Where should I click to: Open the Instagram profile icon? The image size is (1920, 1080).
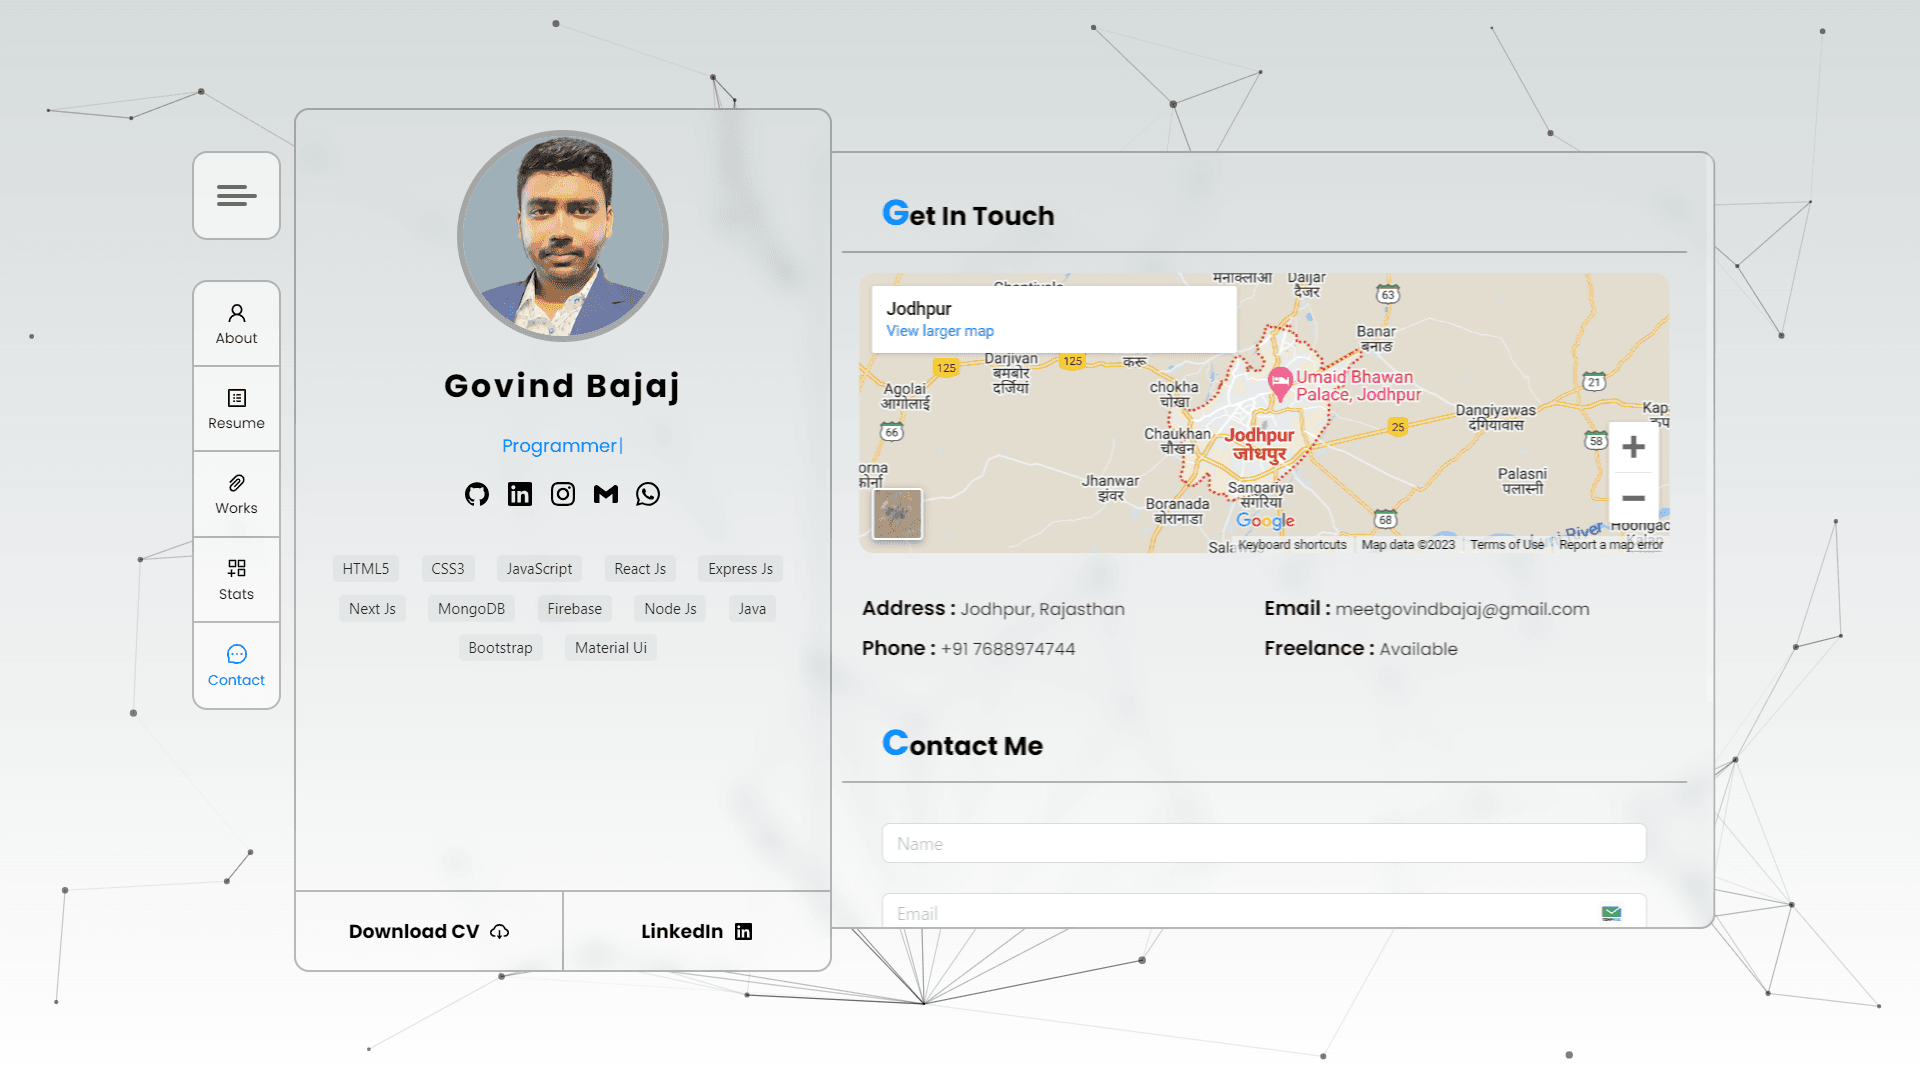[x=563, y=494]
